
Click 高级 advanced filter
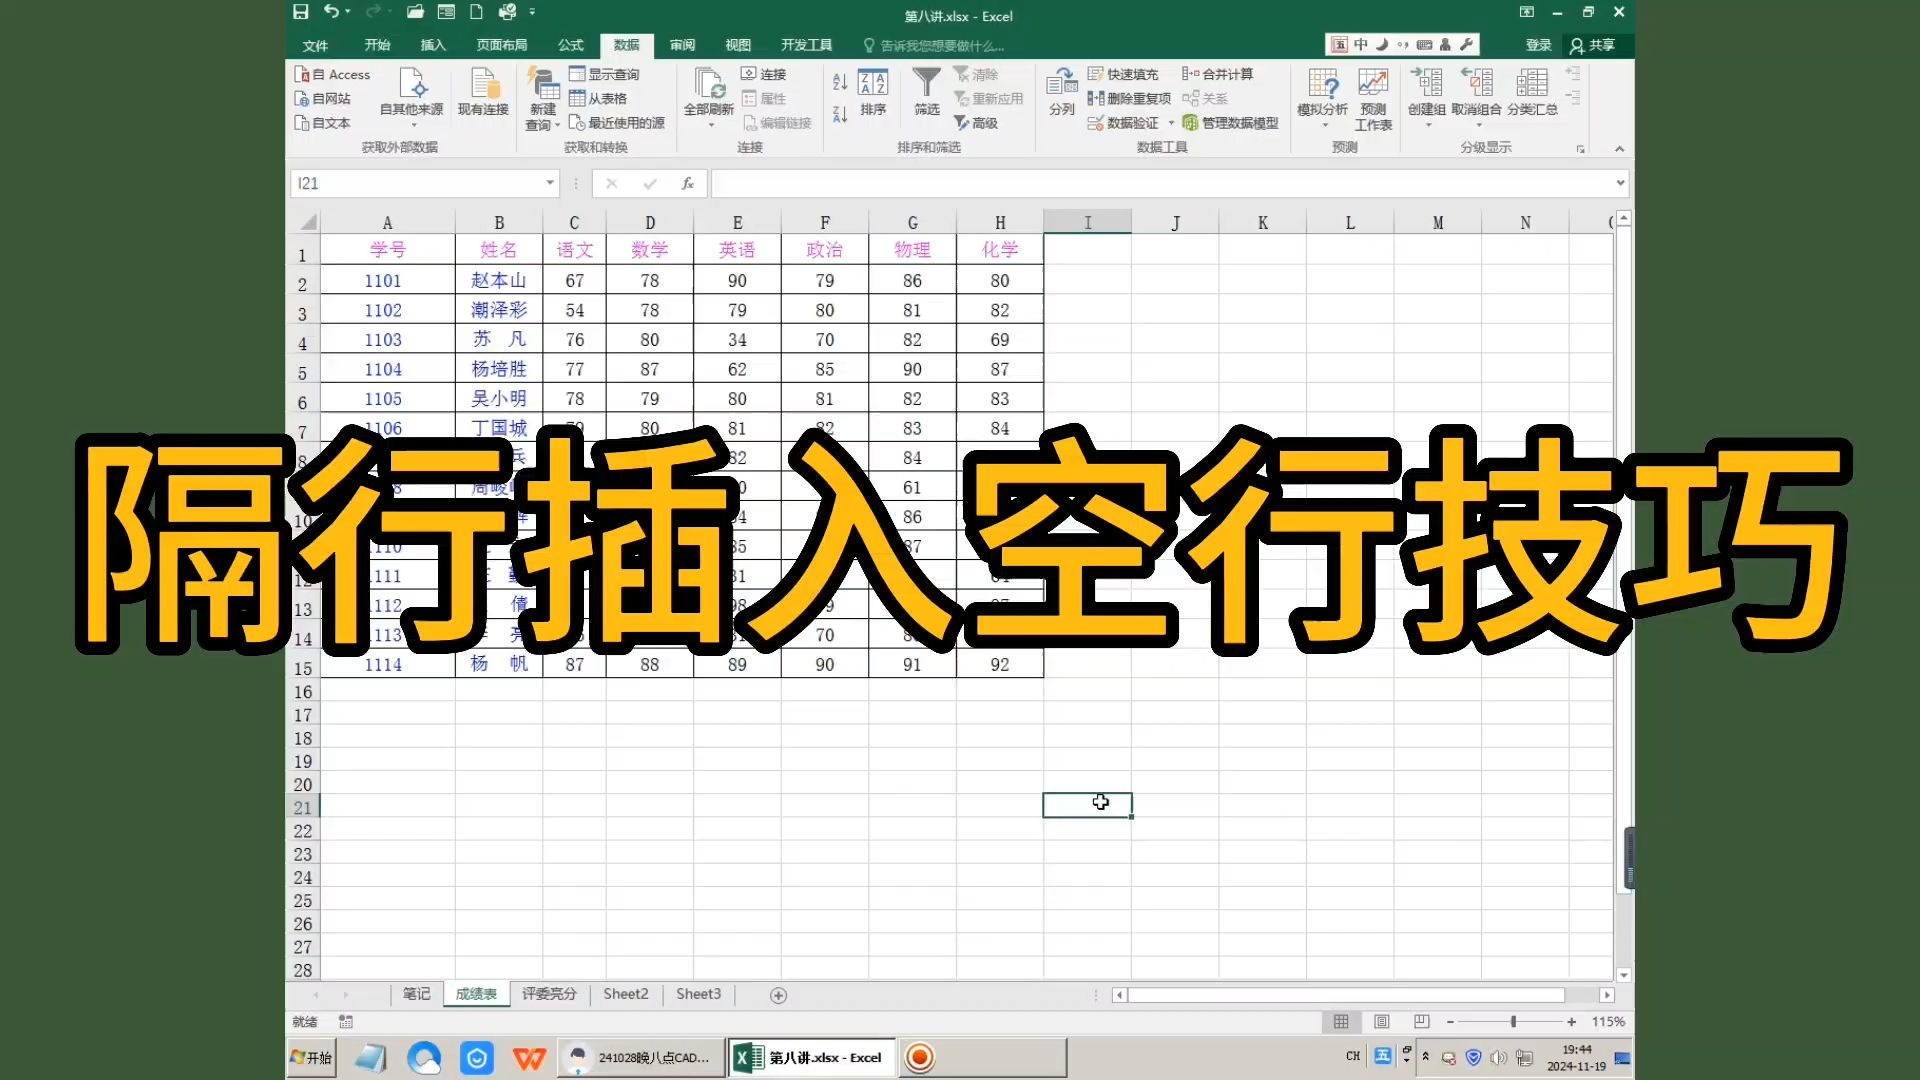click(x=976, y=122)
